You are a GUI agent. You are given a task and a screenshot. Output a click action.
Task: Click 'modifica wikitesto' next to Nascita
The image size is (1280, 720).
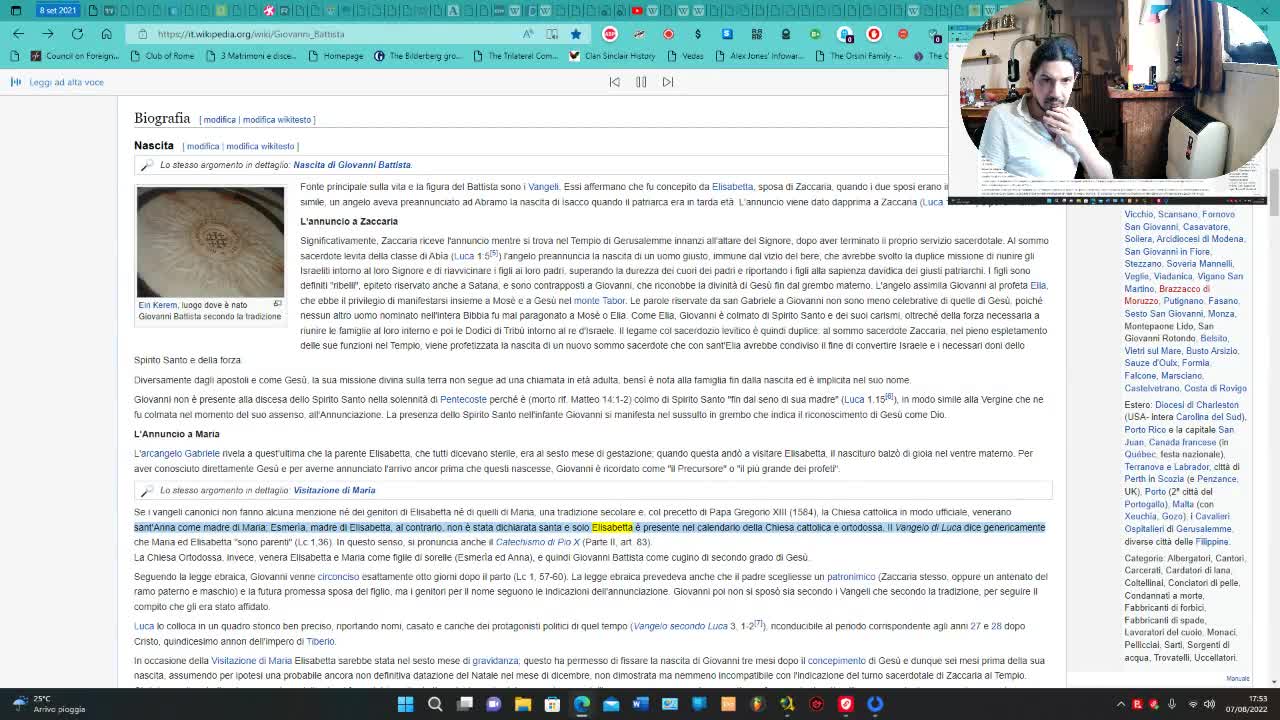(260, 146)
